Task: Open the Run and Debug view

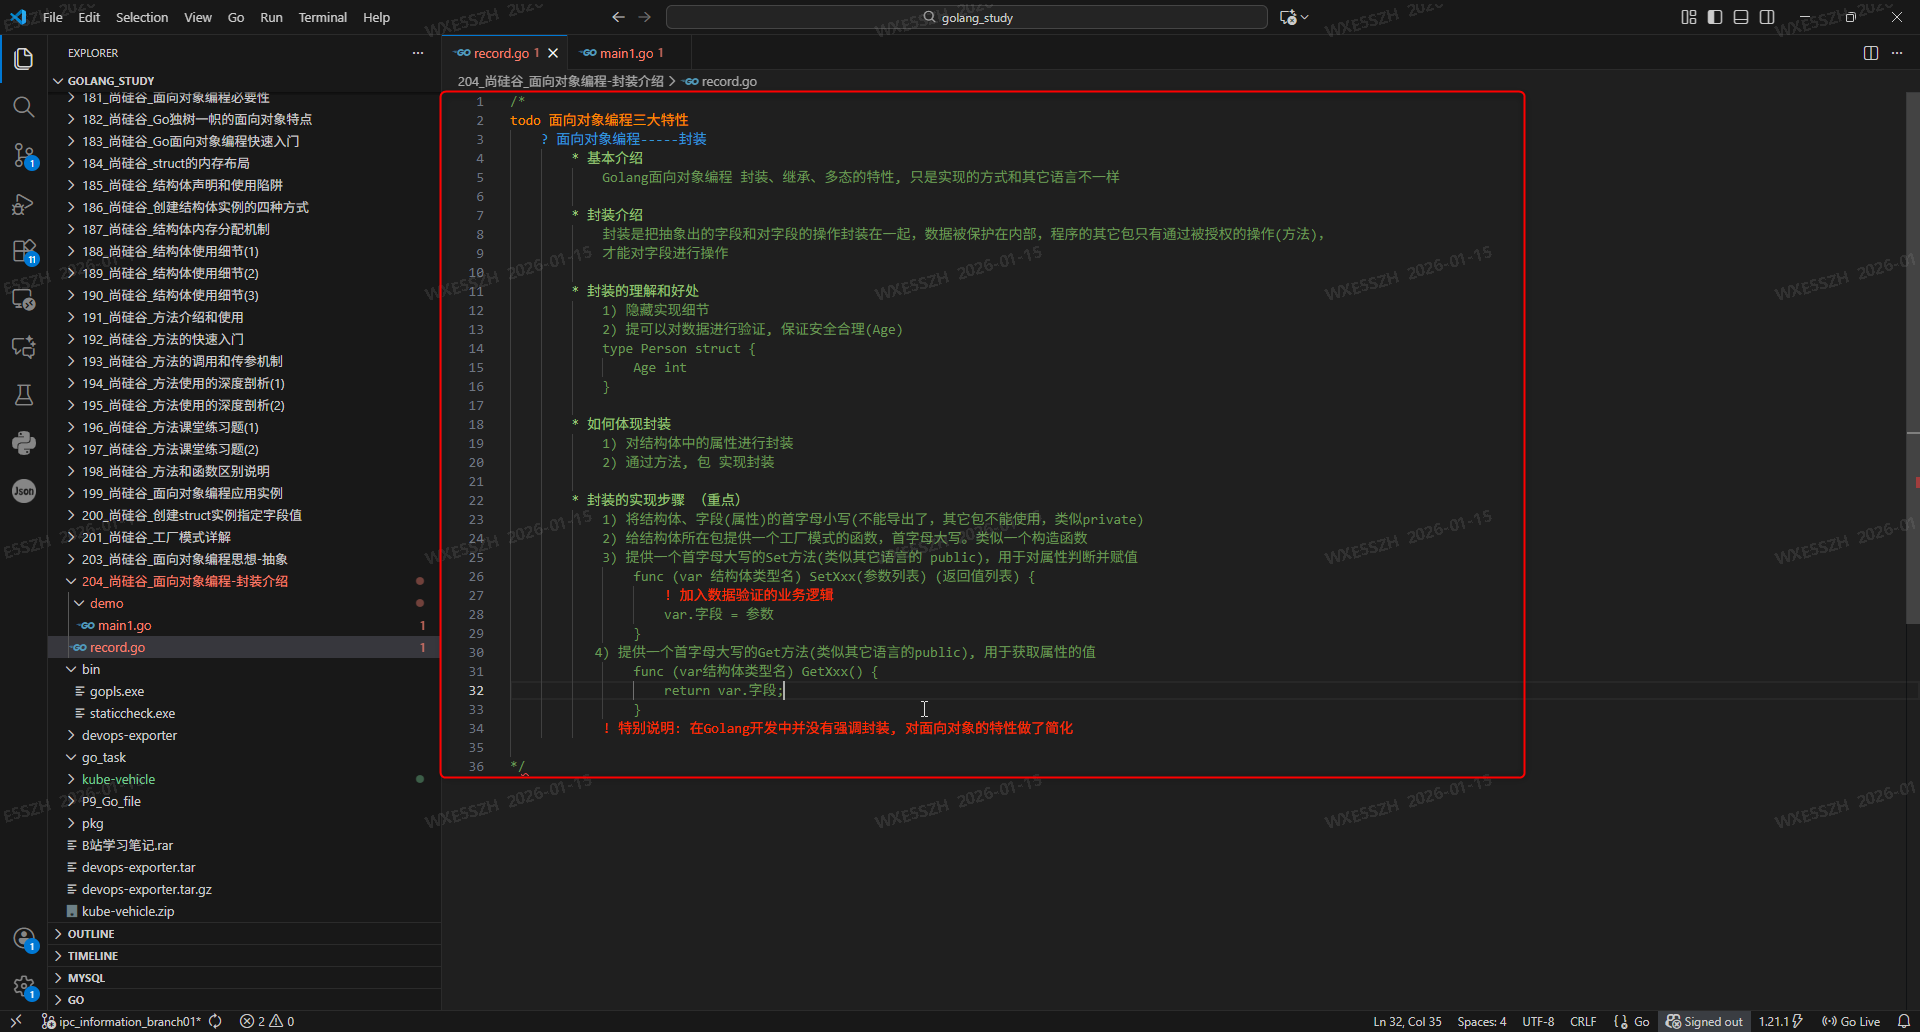Action: point(24,203)
